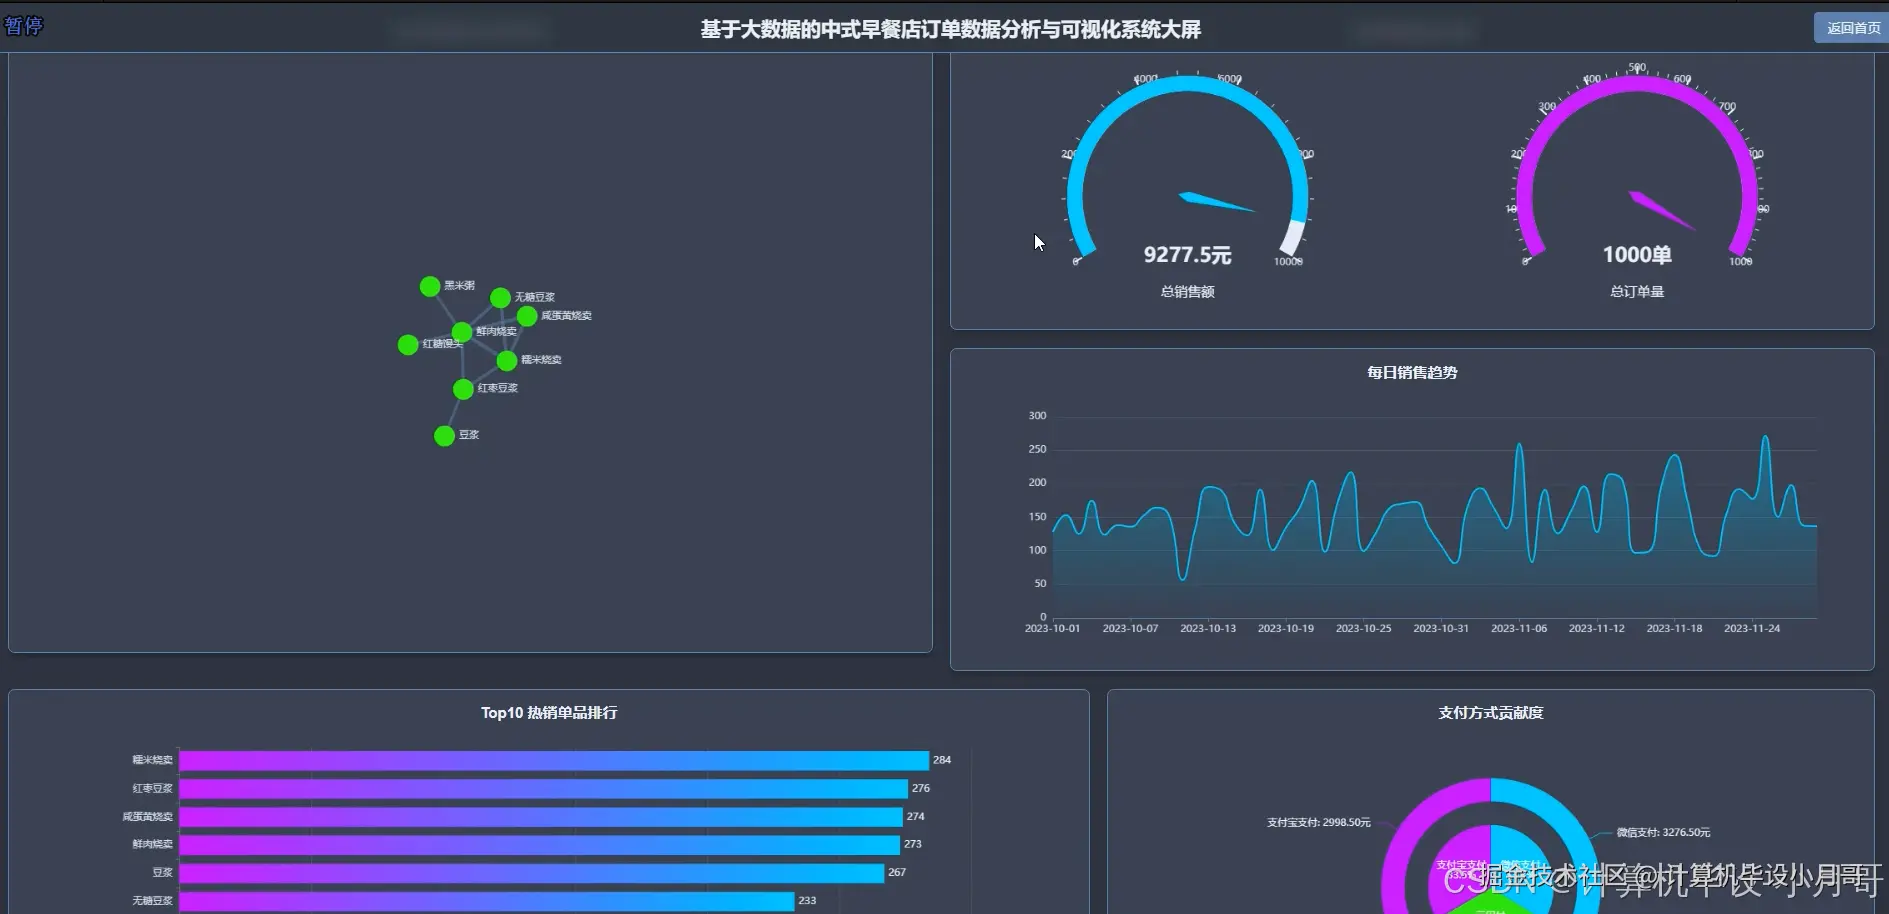Click the 红糖馒头 node on the left
The width and height of the screenshot is (1889, 914).
(x=407, y=345)
